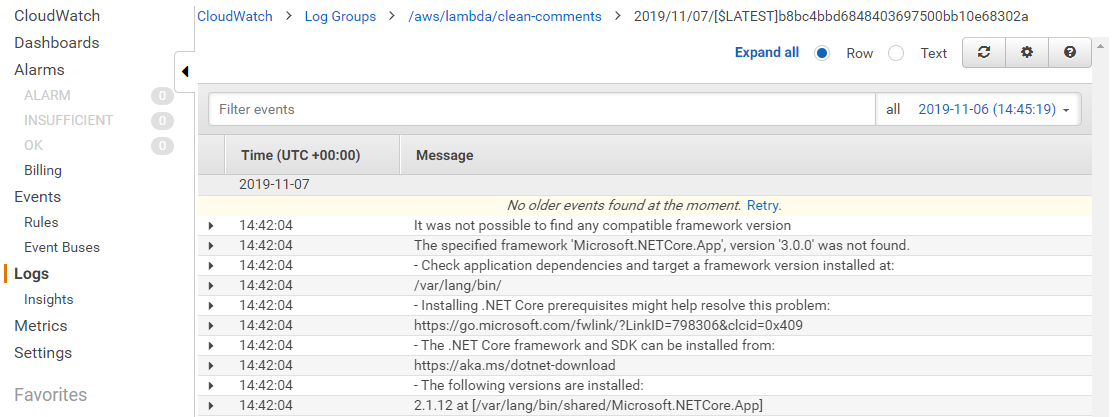The width and height of the screenshot is (1114, 417).
Task: Click the Expand all link
Action: pyautogui.click(x=767, y=53)
